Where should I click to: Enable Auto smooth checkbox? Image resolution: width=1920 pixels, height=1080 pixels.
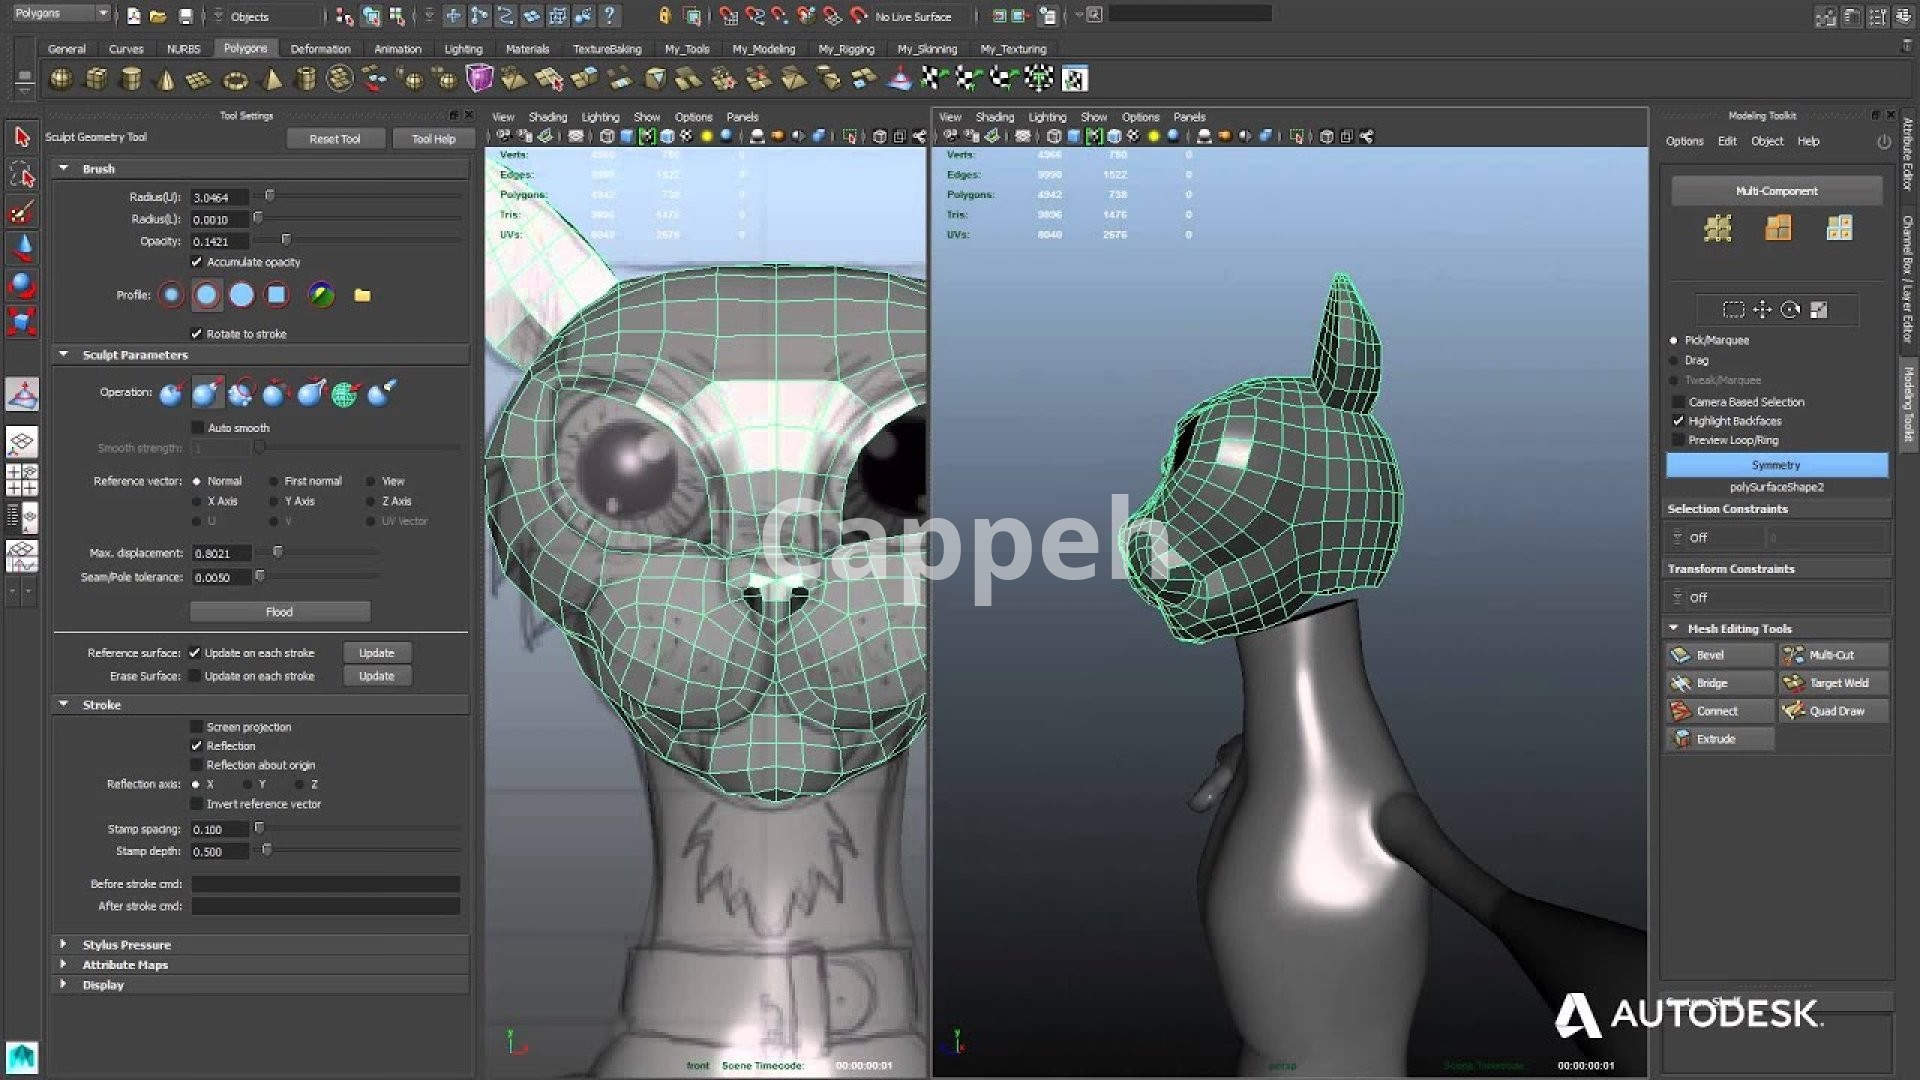[197, 428]
